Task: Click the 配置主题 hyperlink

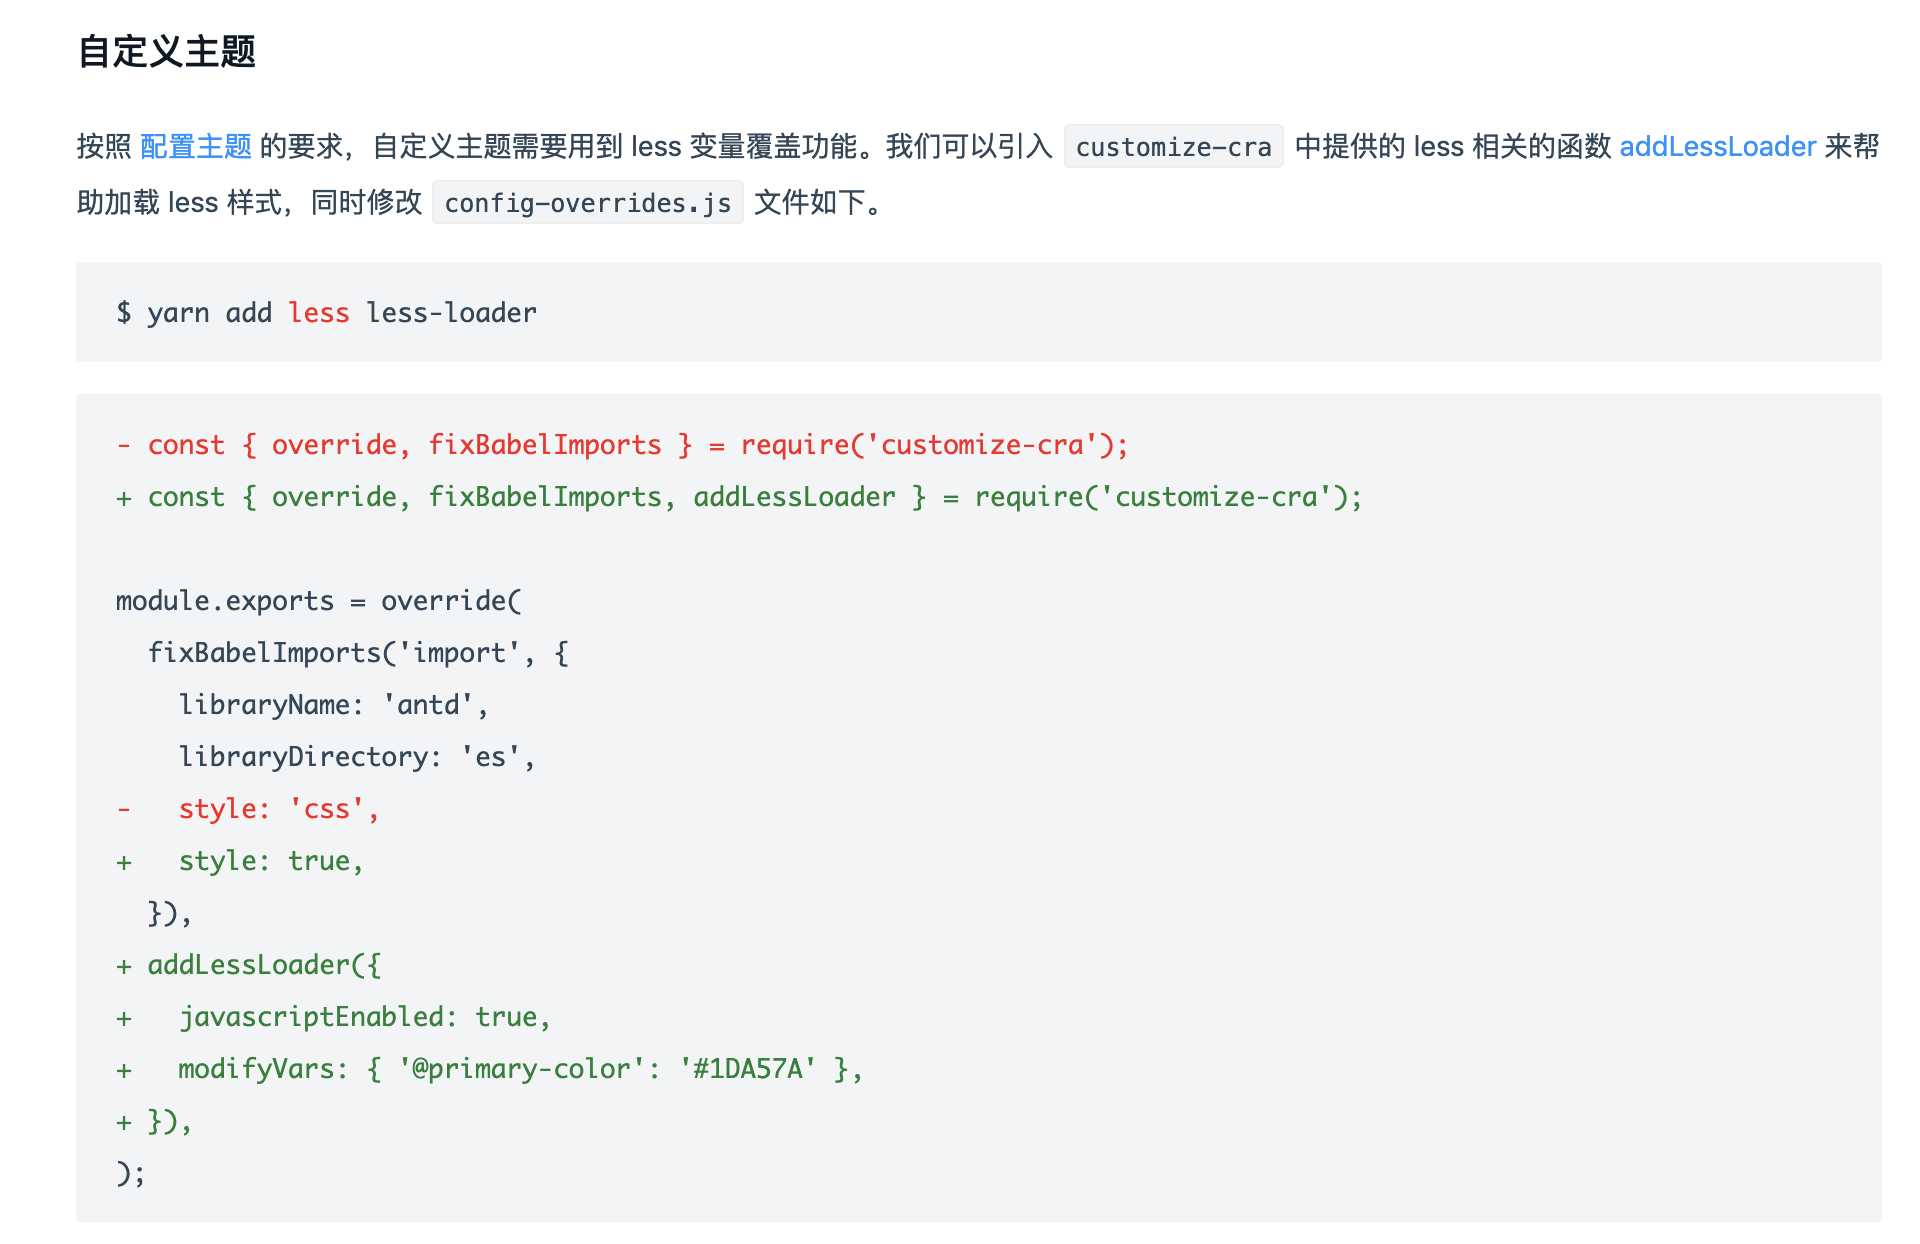Action: coord(196,147)
